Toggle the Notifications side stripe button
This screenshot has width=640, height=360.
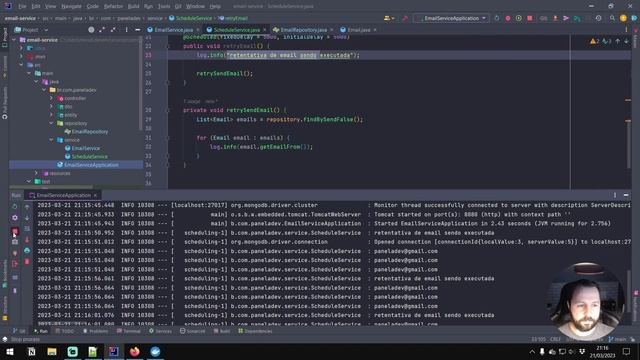(636, 306)
